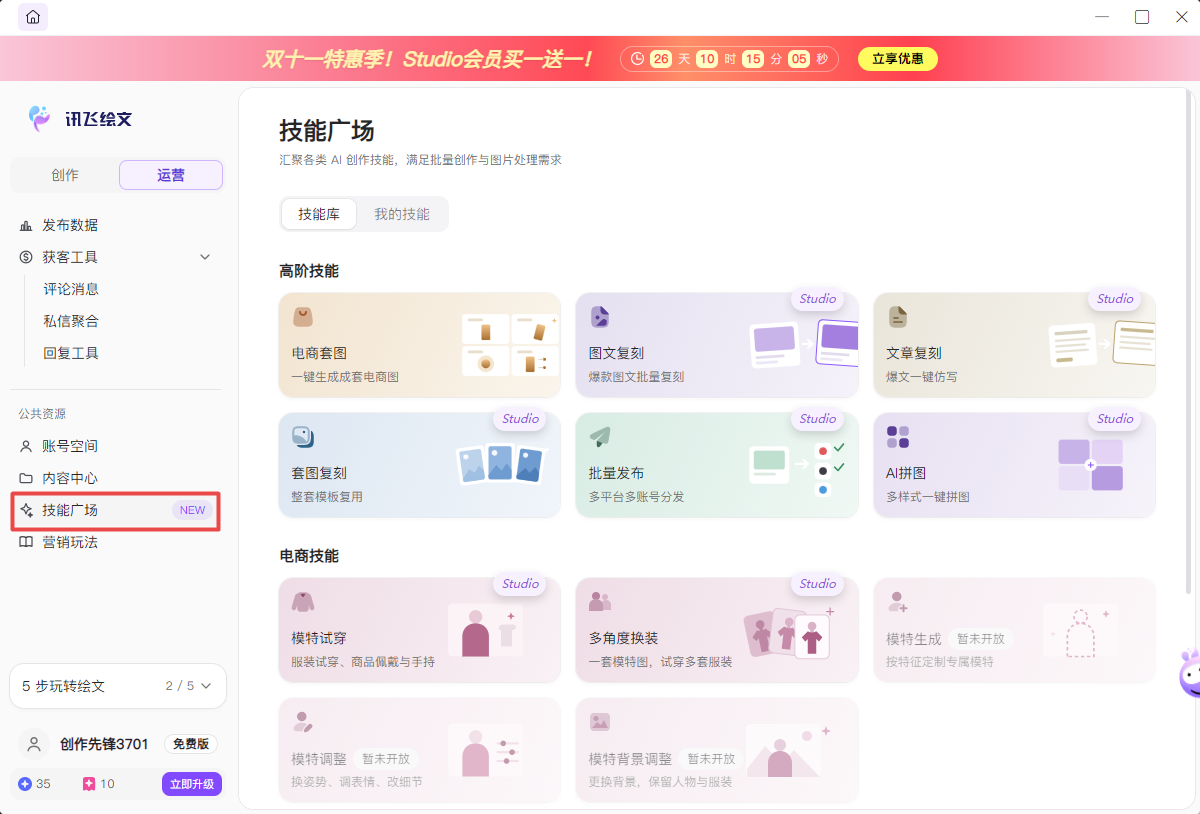The height and width of the screenshot is (814, 1200).
Task: Select the 我的技能 tab
Action: tap(402, 214)
